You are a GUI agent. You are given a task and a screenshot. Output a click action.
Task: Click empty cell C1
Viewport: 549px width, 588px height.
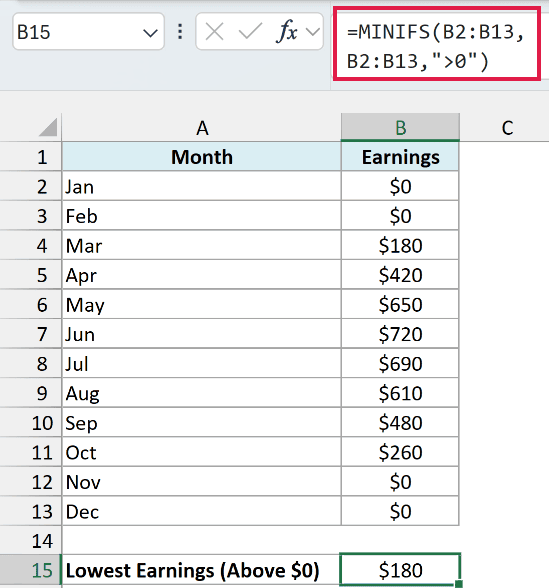click(x=504, y=157)
